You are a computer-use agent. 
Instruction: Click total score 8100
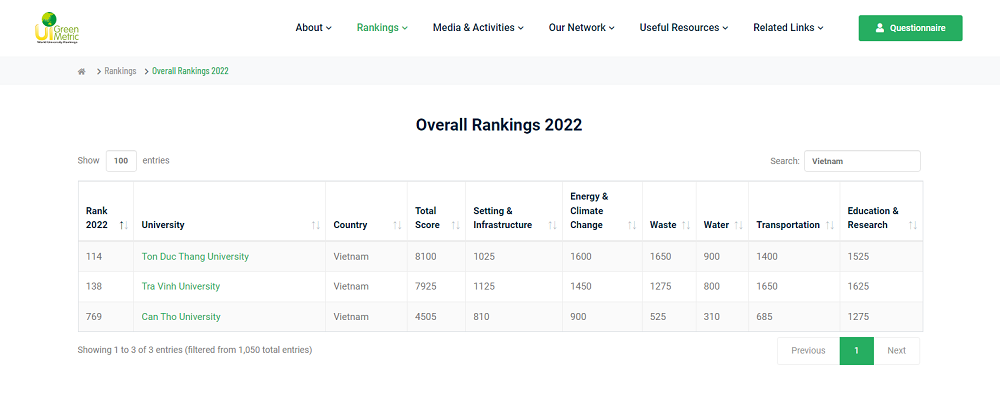click(x=425, y=256)
